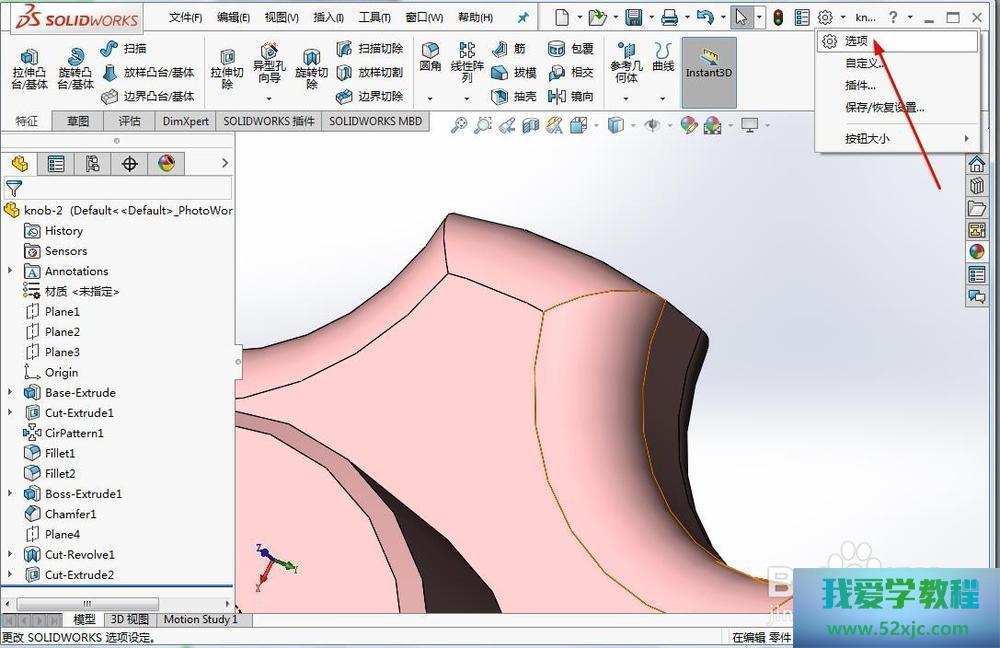Click the 镜向 mirror feature icon
1000x648 pixels.
571,97
